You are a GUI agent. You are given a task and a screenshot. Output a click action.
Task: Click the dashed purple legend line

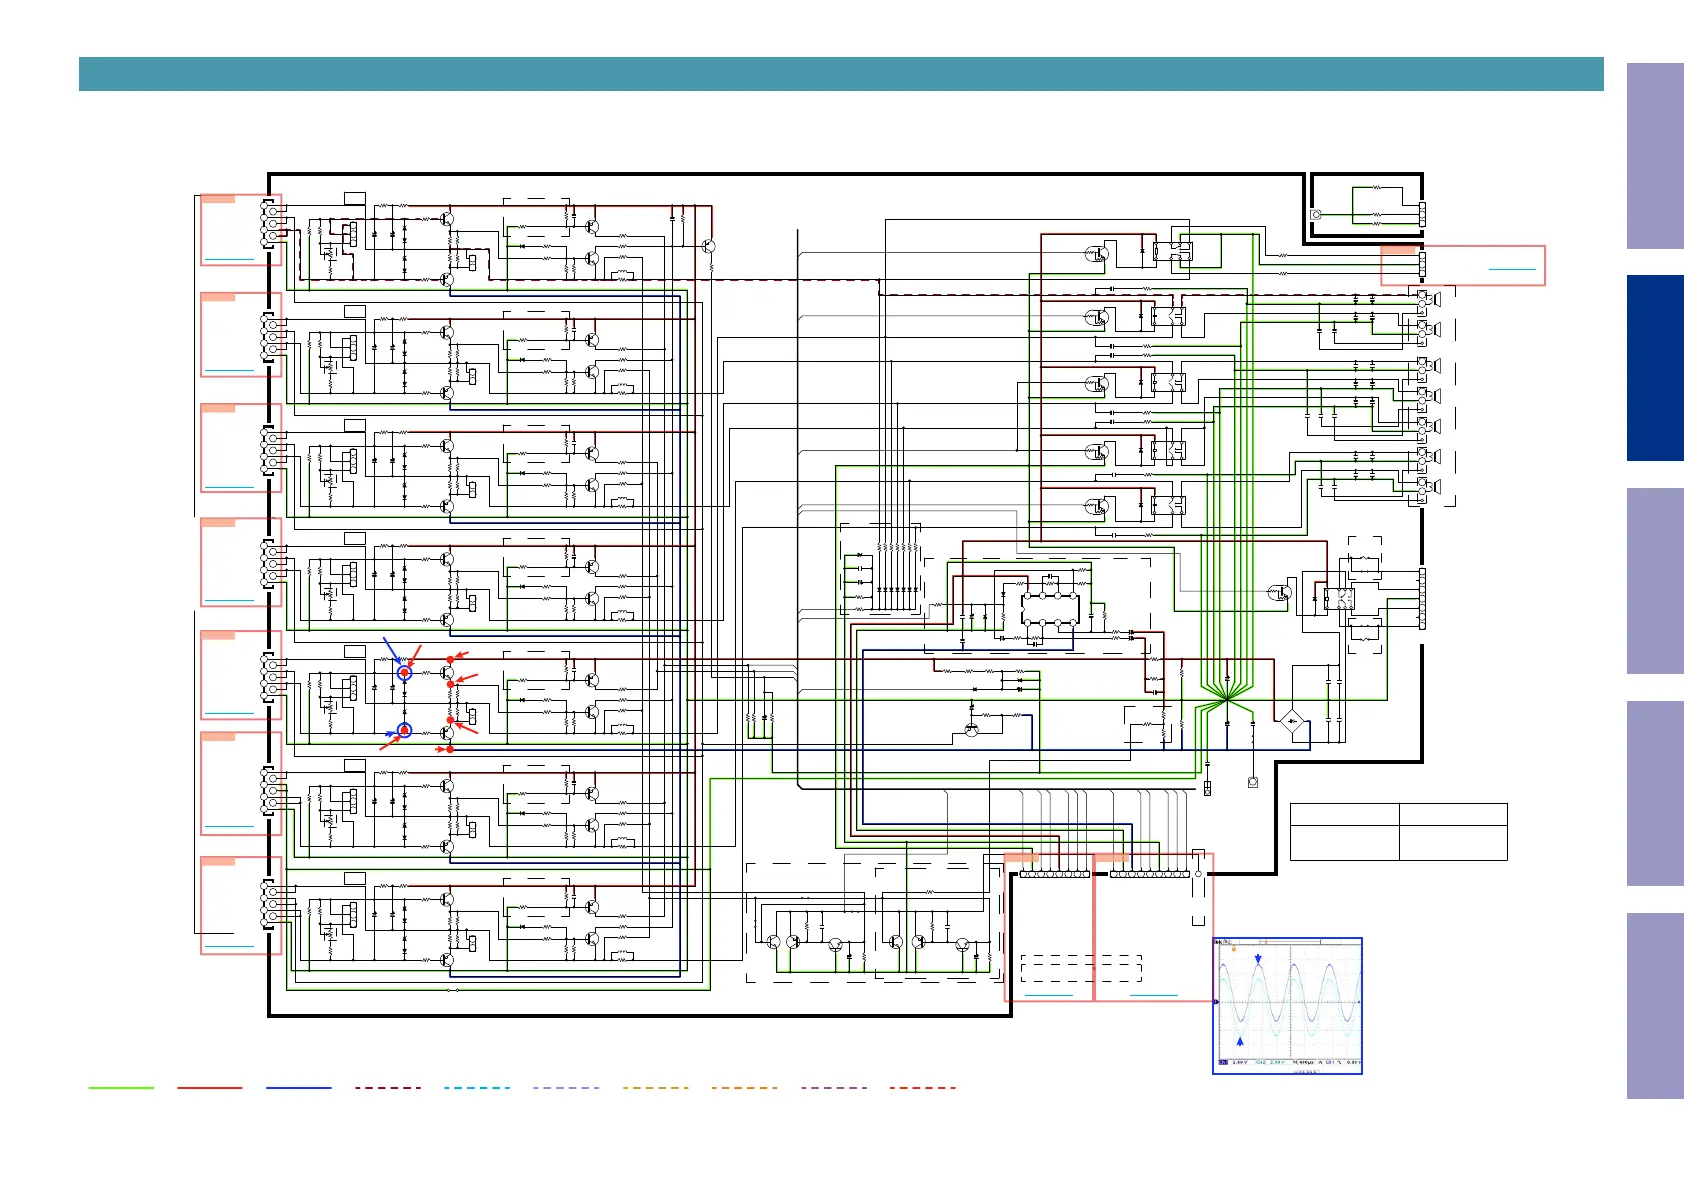pos(834,1087)
